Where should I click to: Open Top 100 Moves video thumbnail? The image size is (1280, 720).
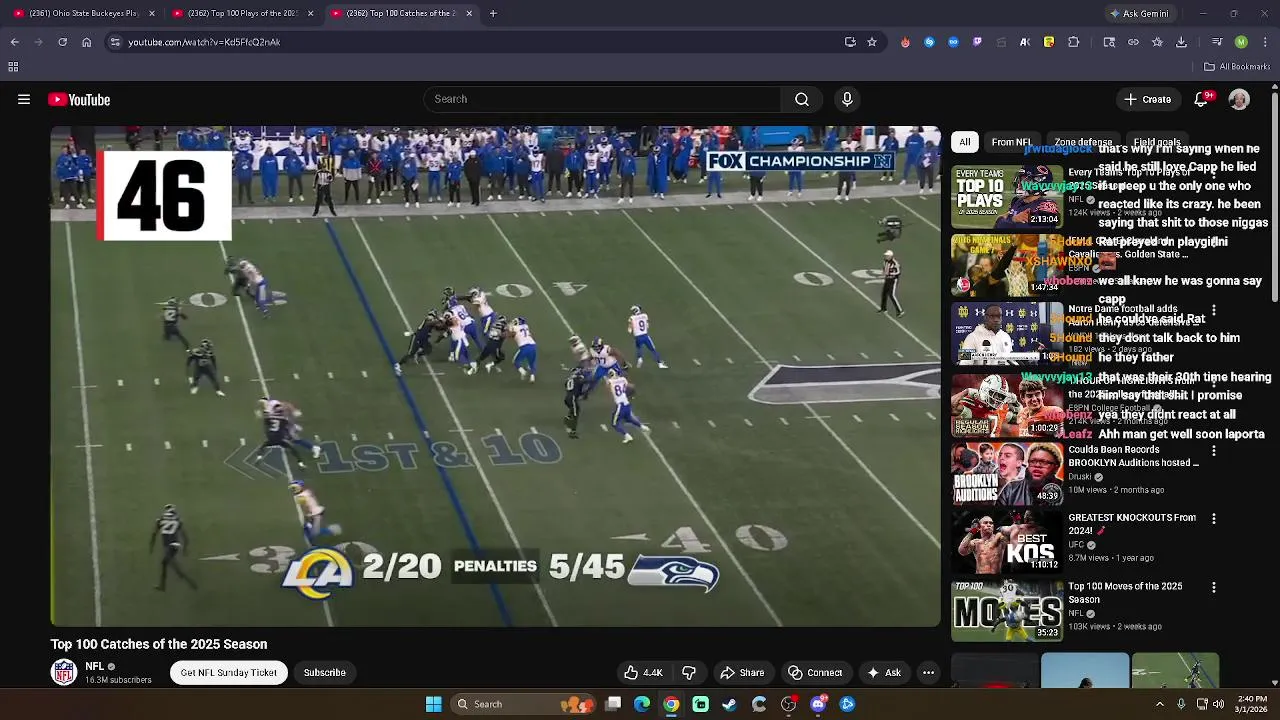(x=1007, y=611)
